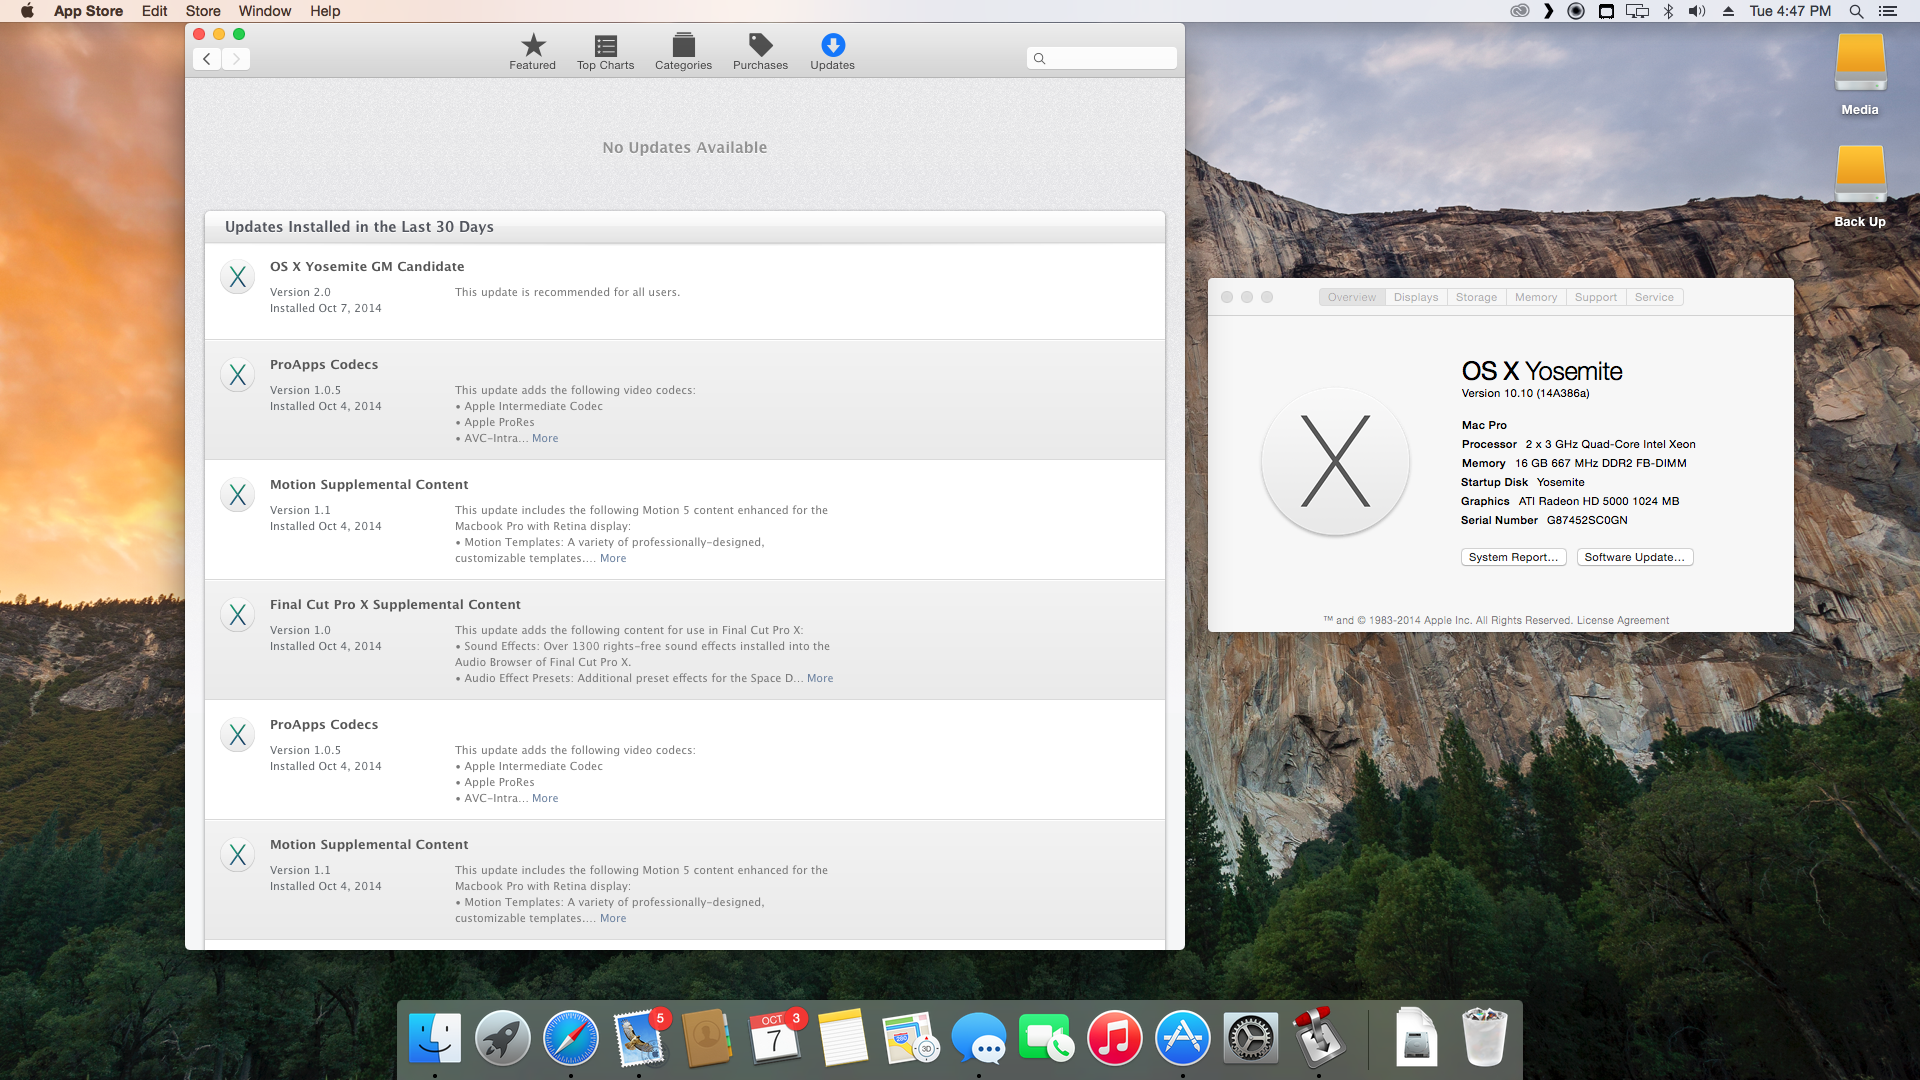
Task: Open the Edit menu
Action: click(x=154, y=11)
